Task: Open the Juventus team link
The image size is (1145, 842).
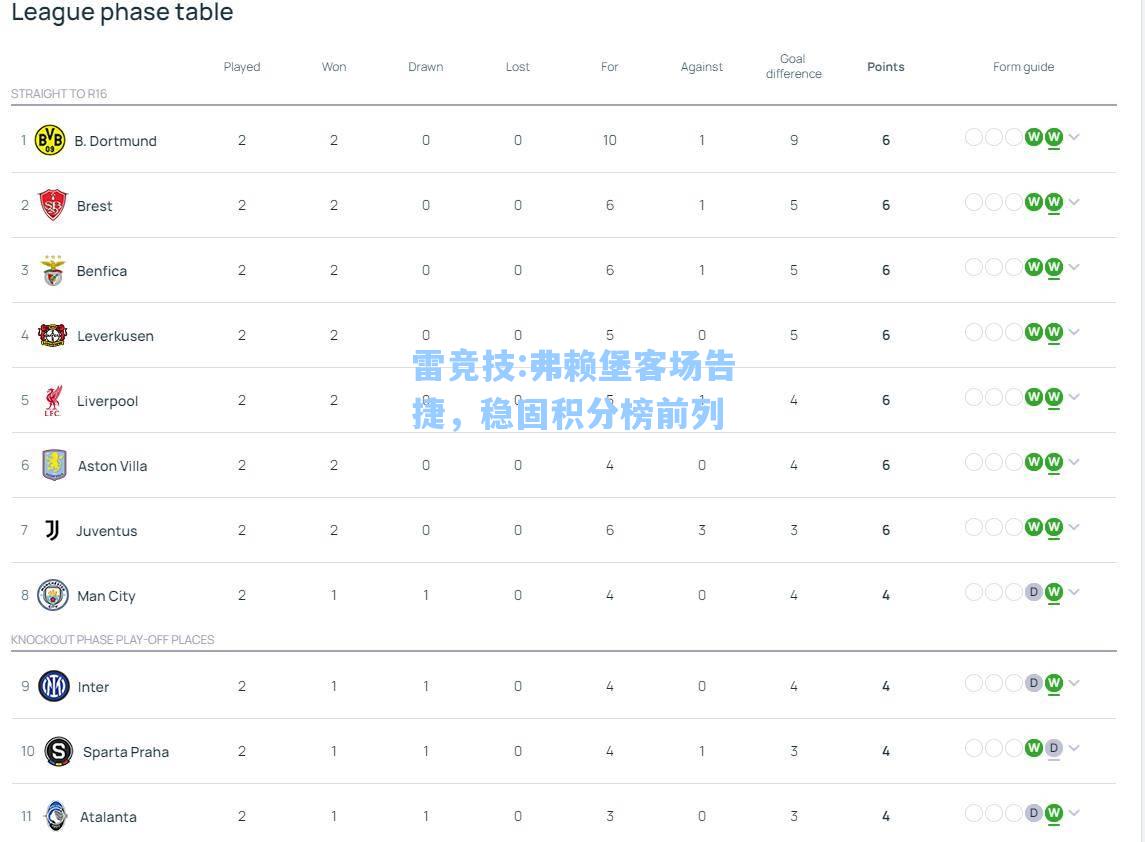Action: pyautogui.click(x=107, y=531)
